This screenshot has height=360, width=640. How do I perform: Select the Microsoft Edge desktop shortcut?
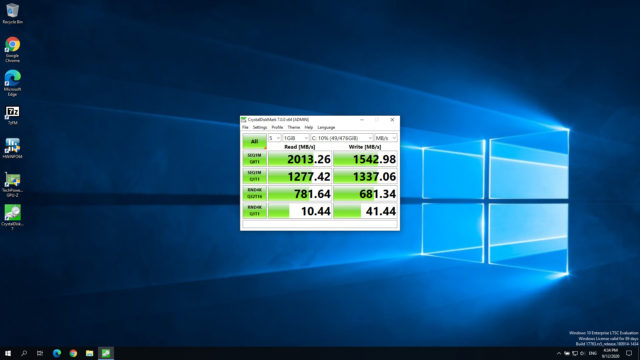(12, 83)
